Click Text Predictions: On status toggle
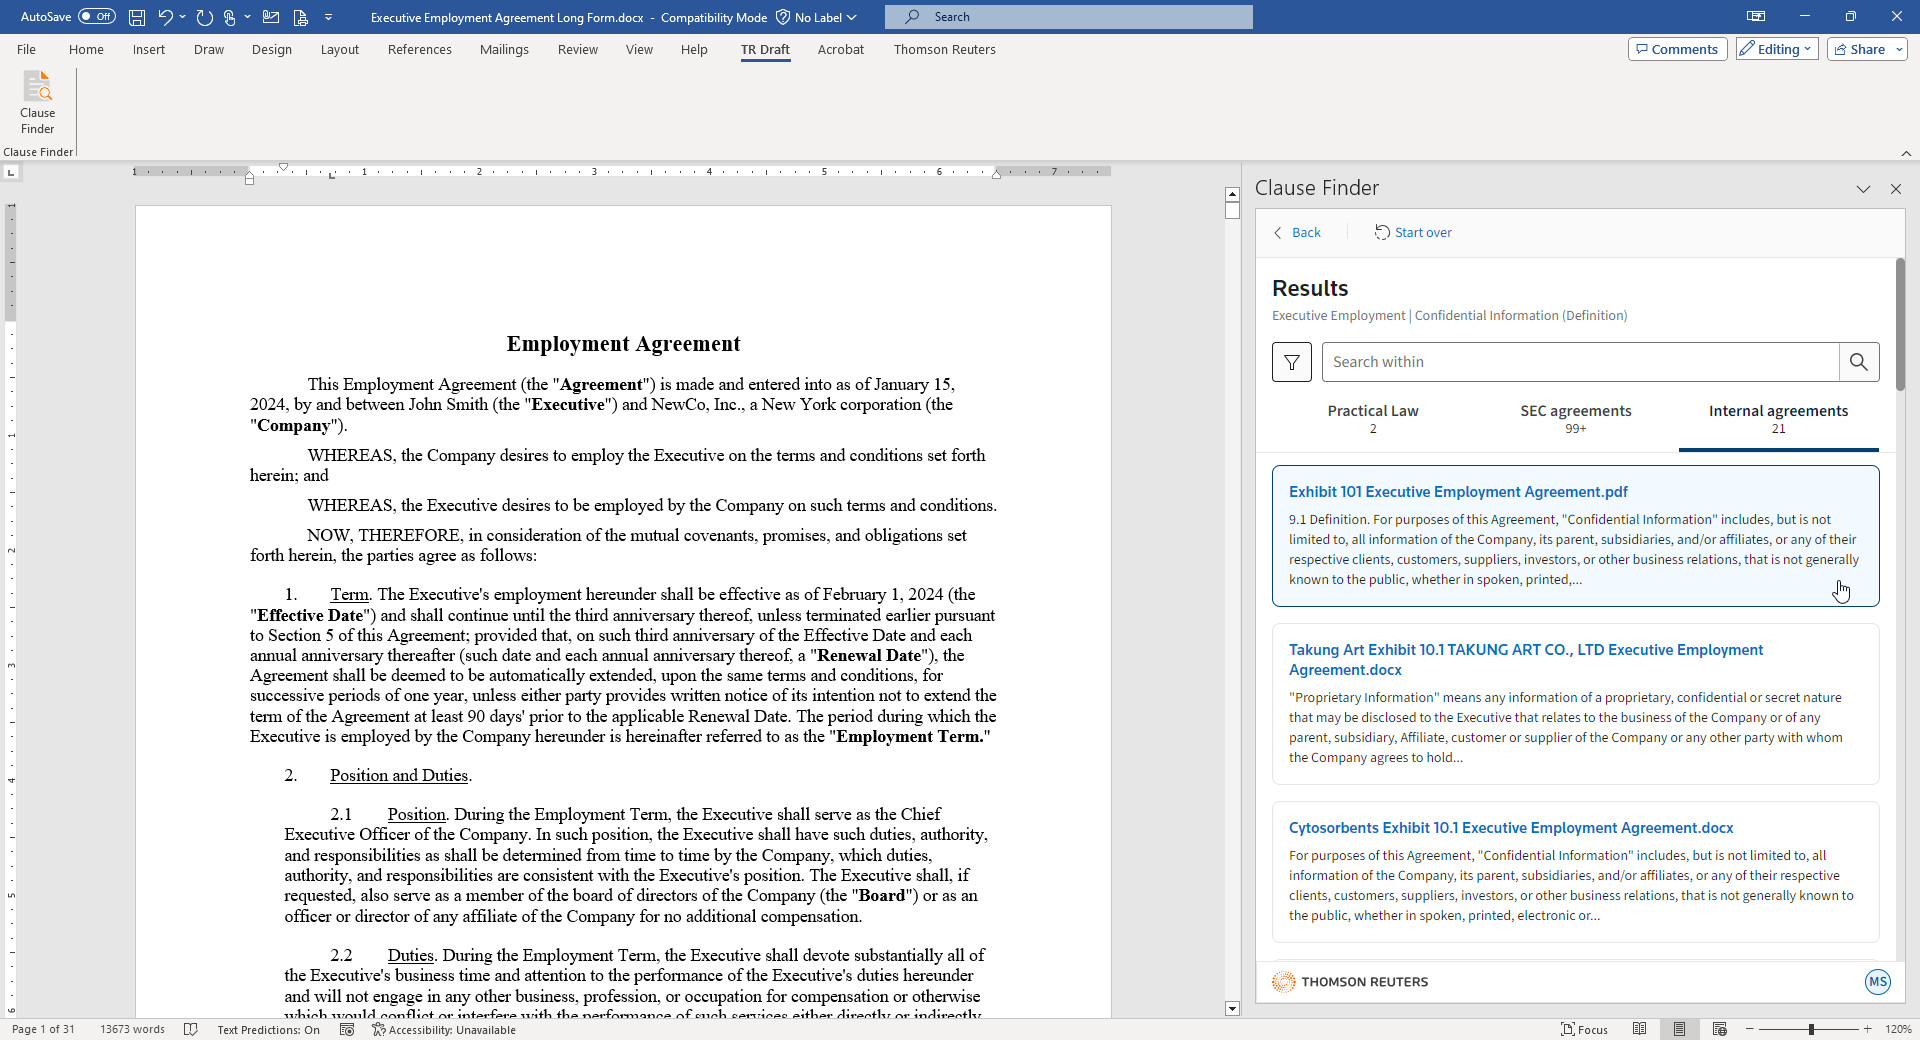1920x1040 pixels. pyautogui.click(x=268, y=1029)
